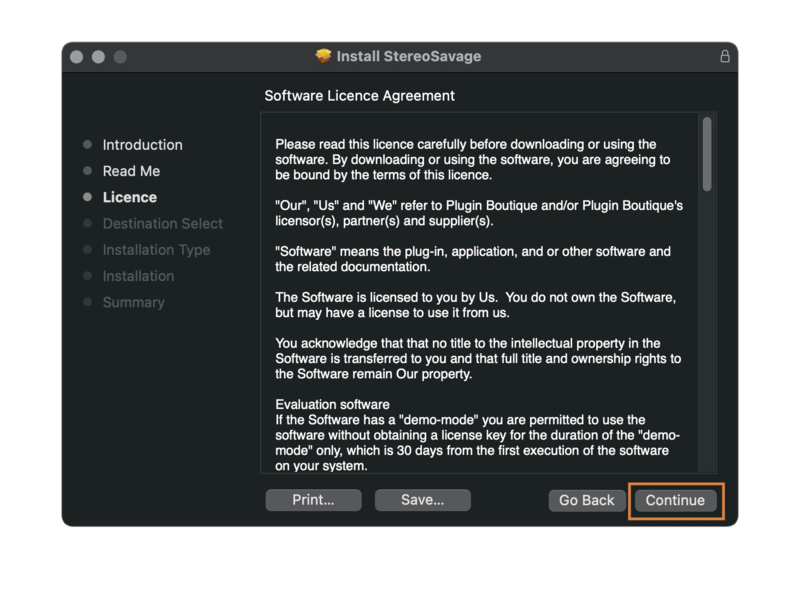Click the Introduction step bullet dot
Viewport: 800px width, 608px height.
coord(88,145)
